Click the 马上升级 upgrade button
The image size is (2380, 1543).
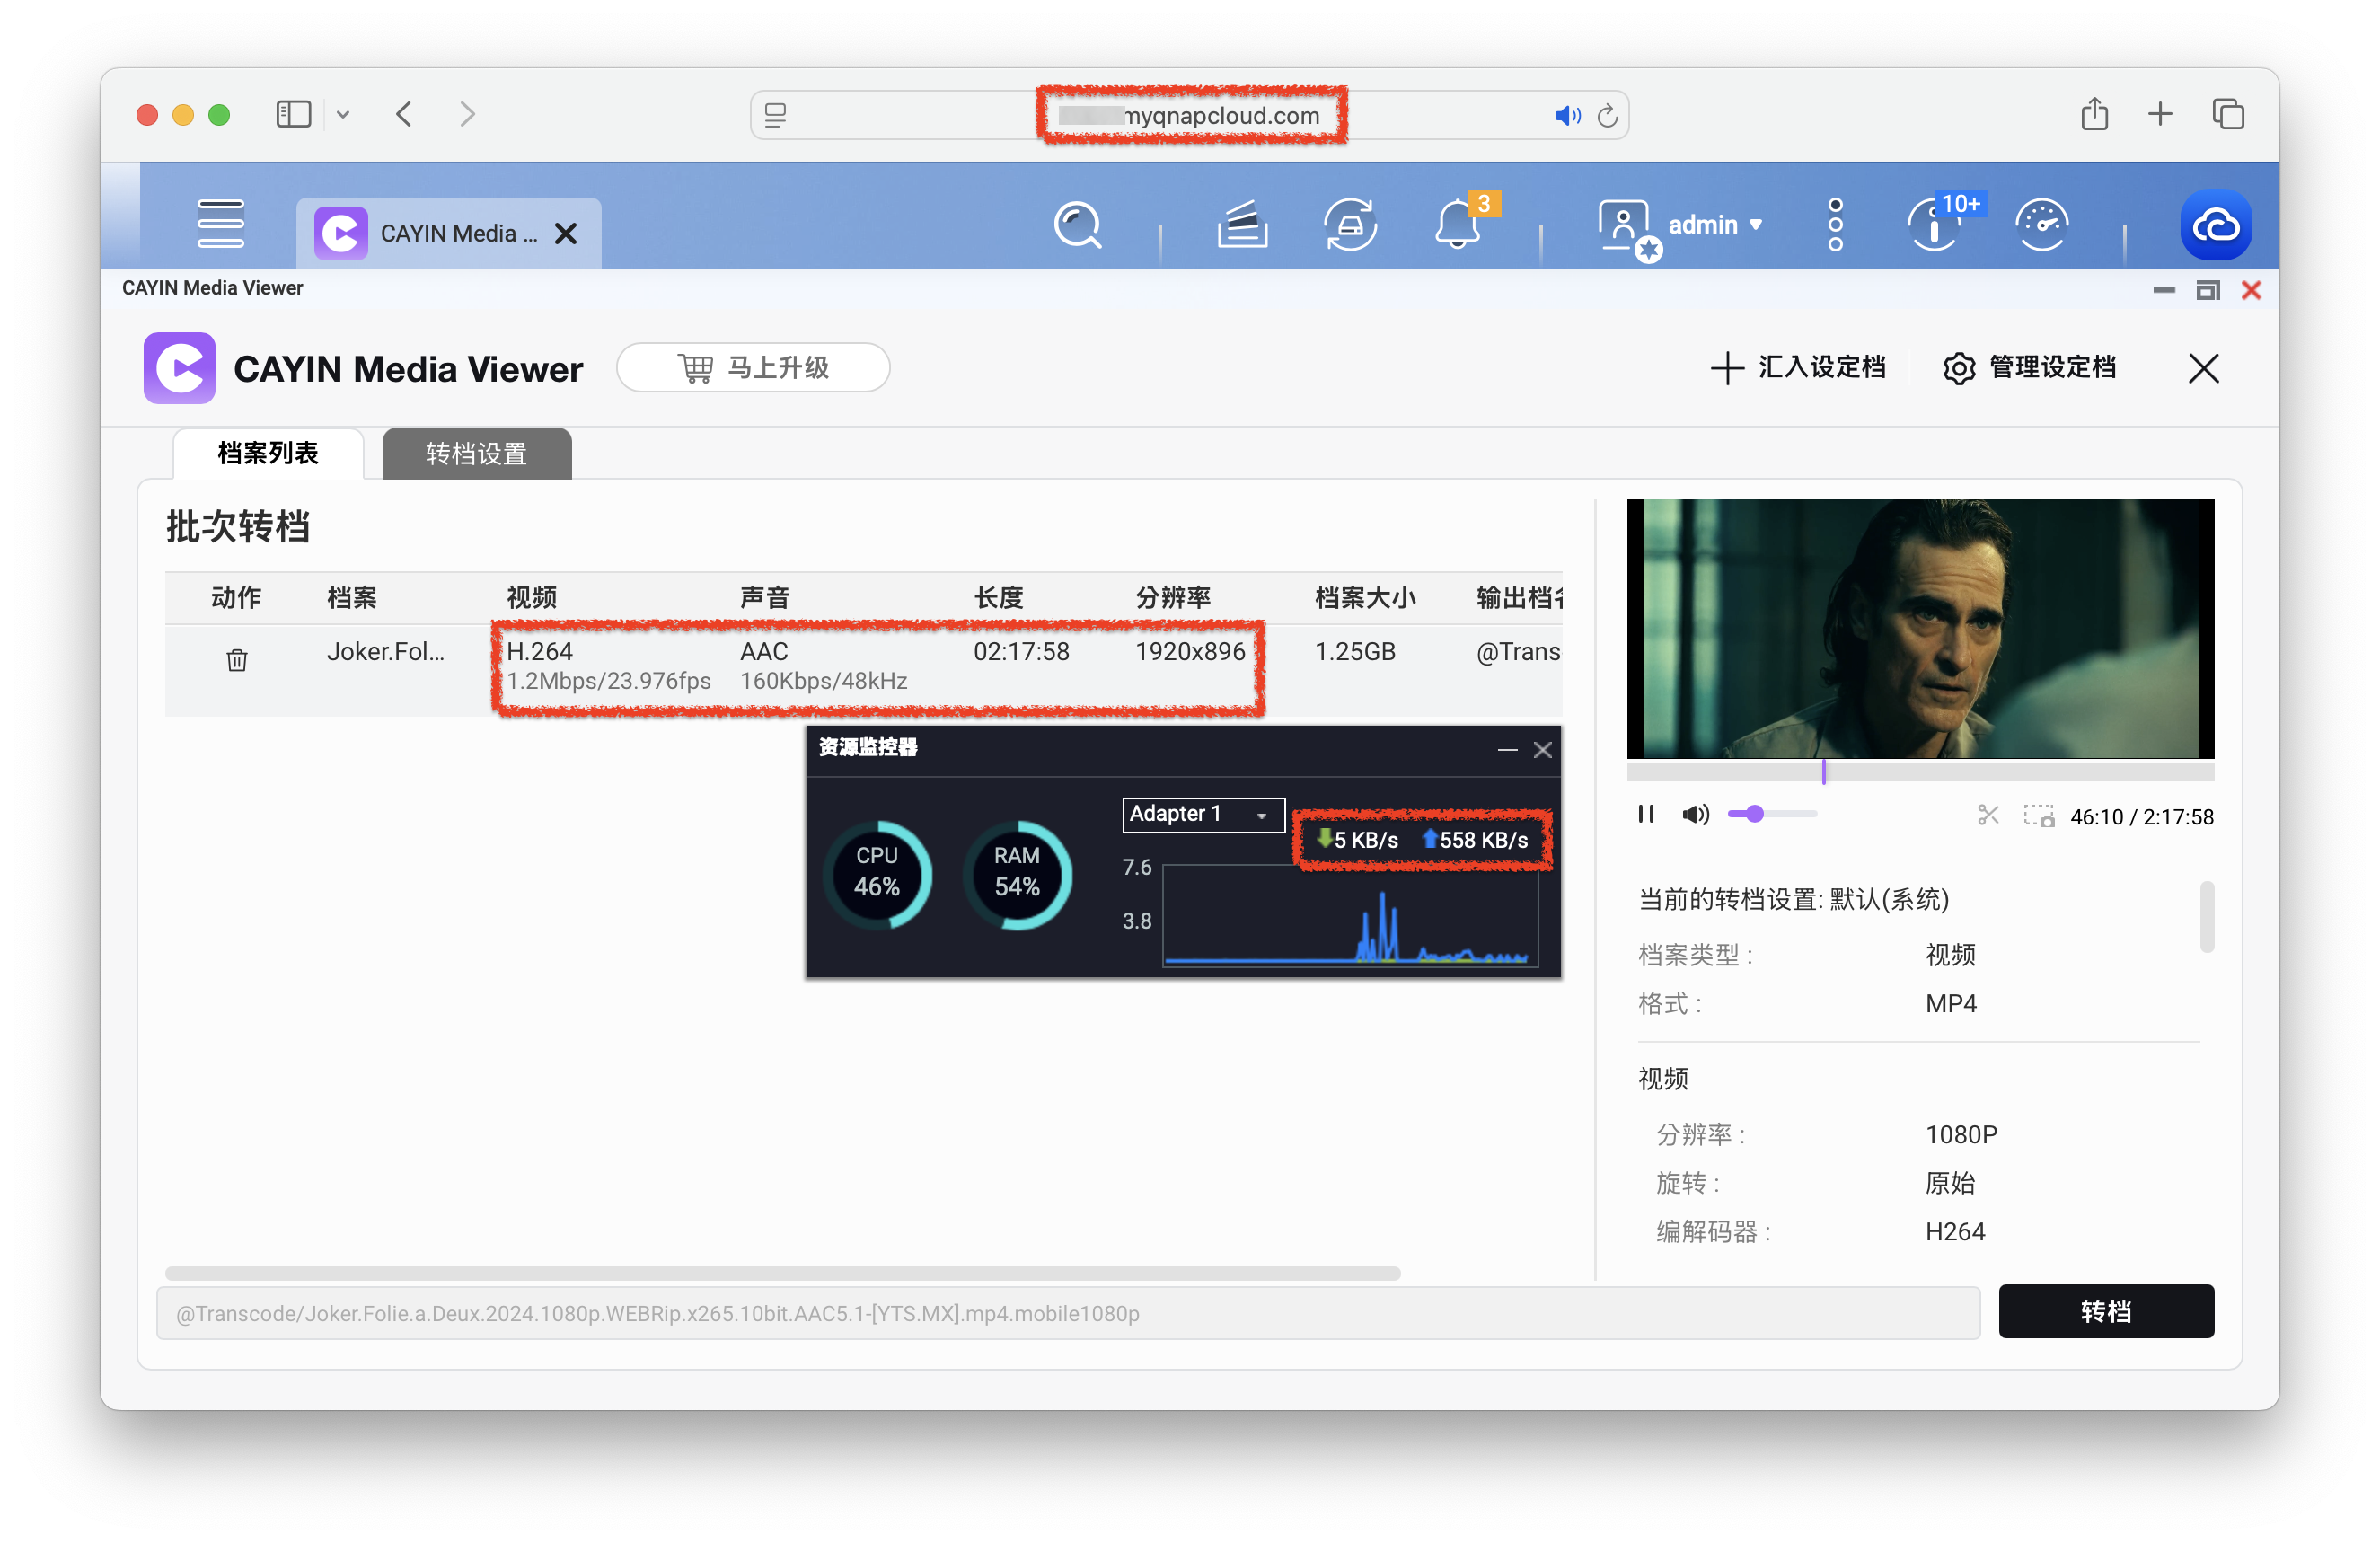pos(753,368)
